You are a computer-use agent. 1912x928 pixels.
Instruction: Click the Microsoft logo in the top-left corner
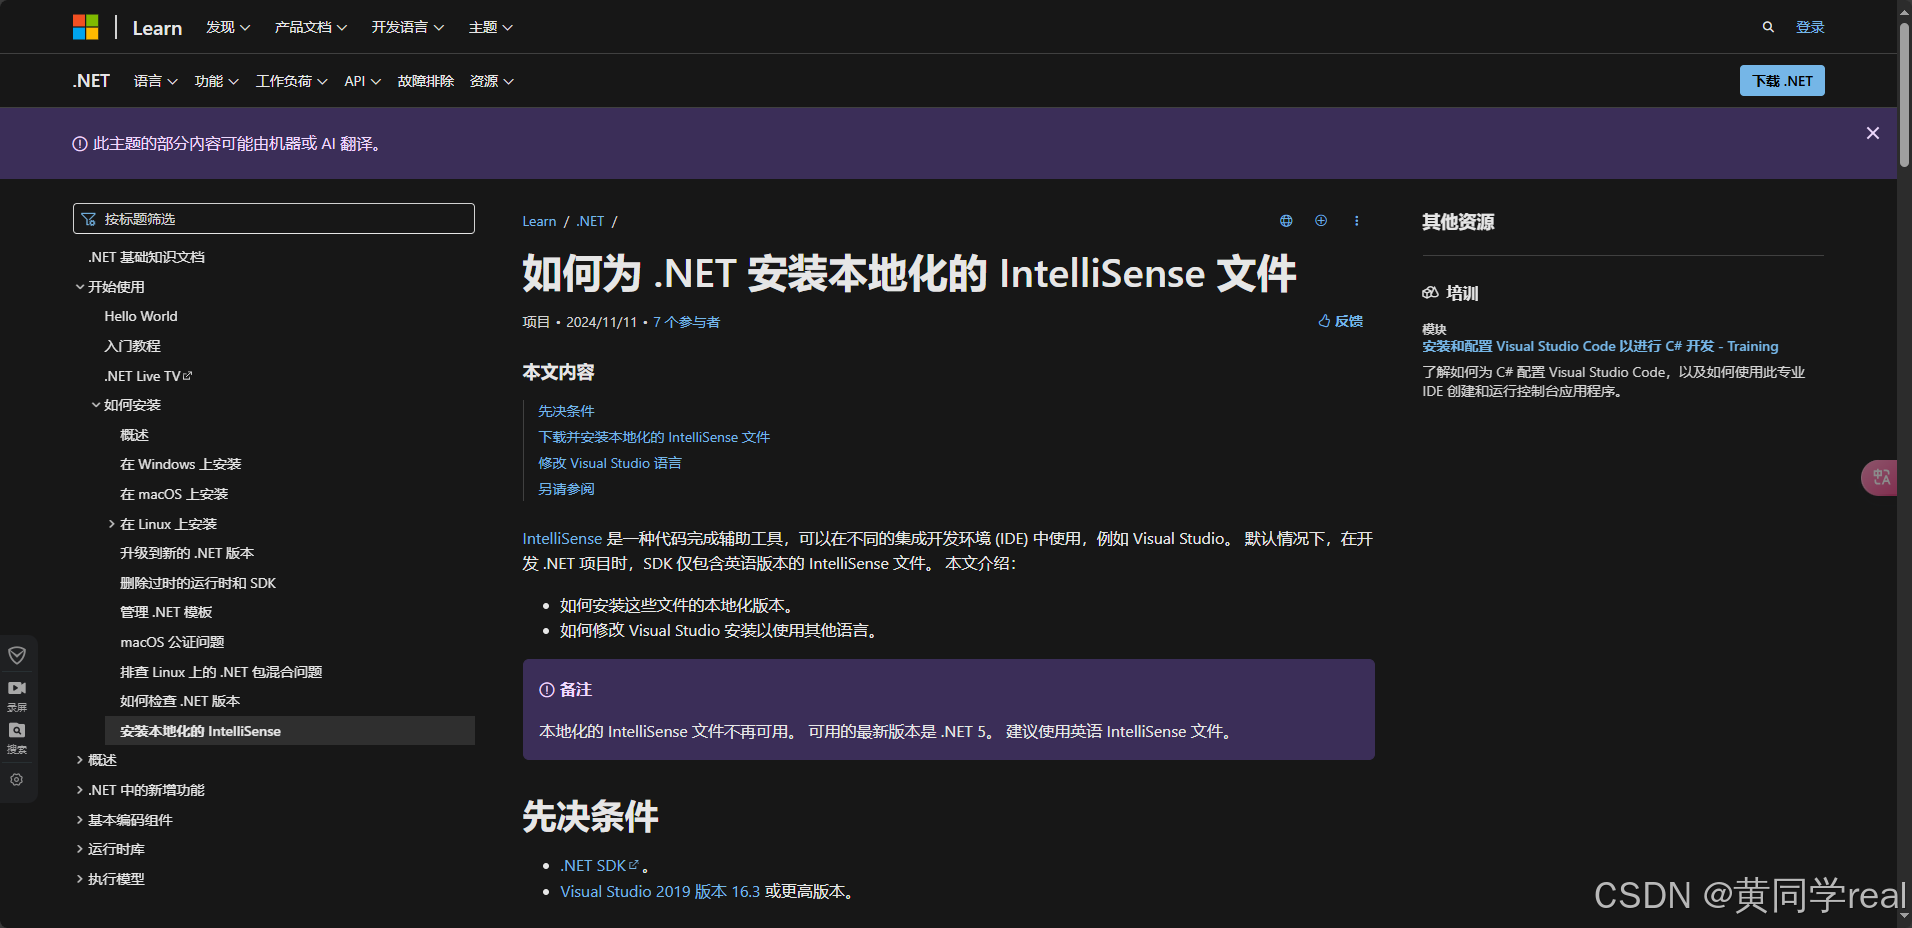[x=86, y=26]
